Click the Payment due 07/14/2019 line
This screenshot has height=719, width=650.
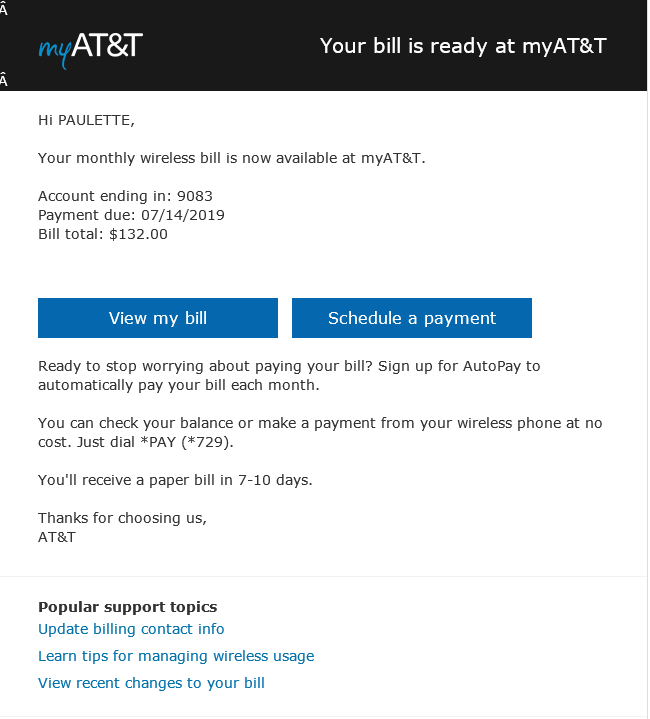click(x=131, y=215)
